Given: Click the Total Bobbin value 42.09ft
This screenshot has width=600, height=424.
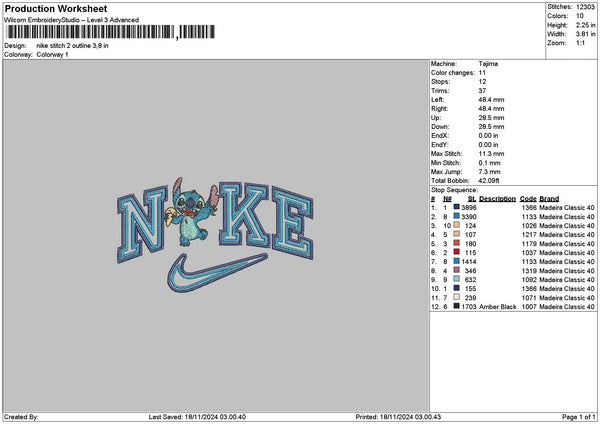Looking at the screenshot, I should 489,181.
